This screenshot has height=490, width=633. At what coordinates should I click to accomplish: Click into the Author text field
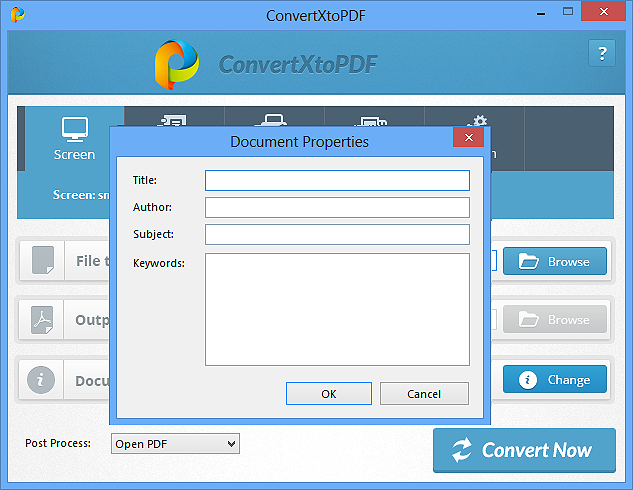click(337, 207)
